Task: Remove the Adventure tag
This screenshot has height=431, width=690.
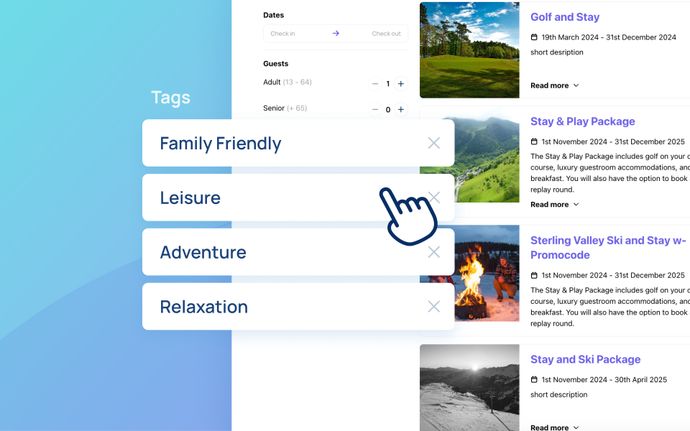Action: coord(433,252)
